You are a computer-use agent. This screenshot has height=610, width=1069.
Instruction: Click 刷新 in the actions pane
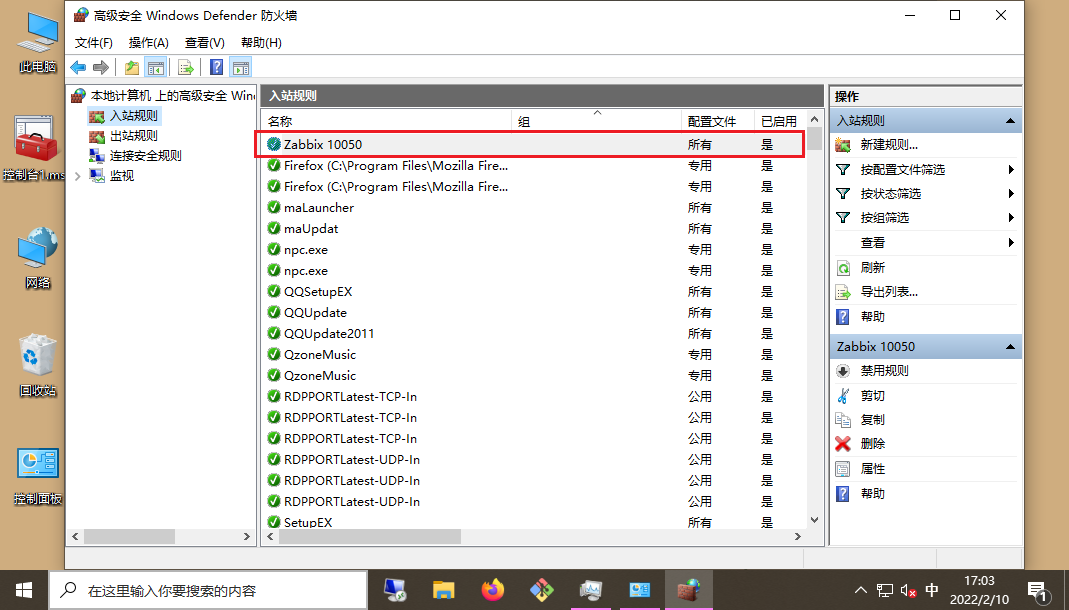tap(873, 267)
